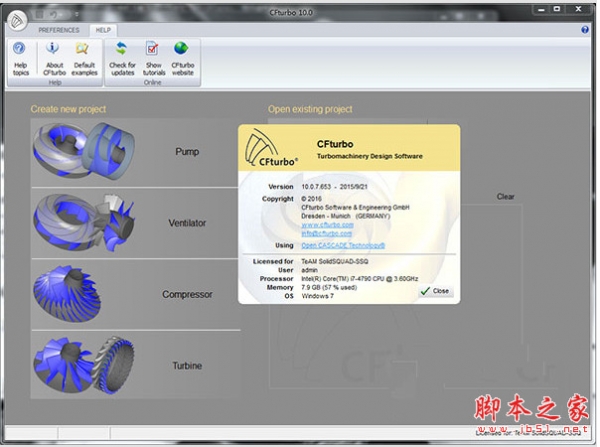Create a new Compressor project
This screenshot has width=600, height=447.
[x=135, y=294]
